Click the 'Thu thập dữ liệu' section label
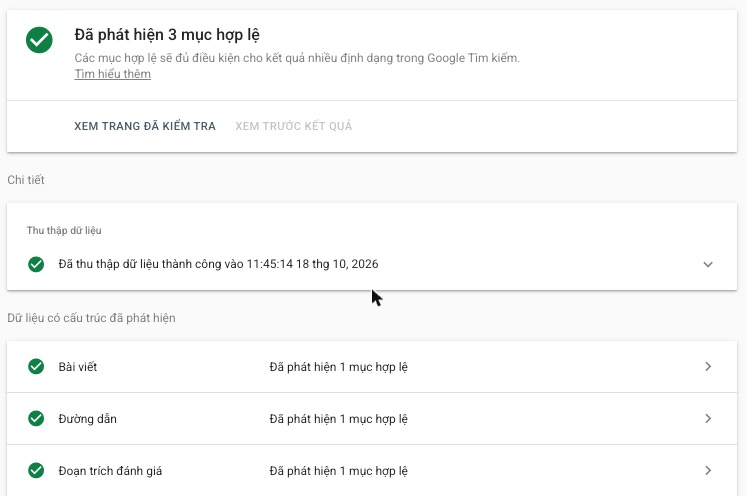Screen dimensions: 746x496 pos(64,231)
